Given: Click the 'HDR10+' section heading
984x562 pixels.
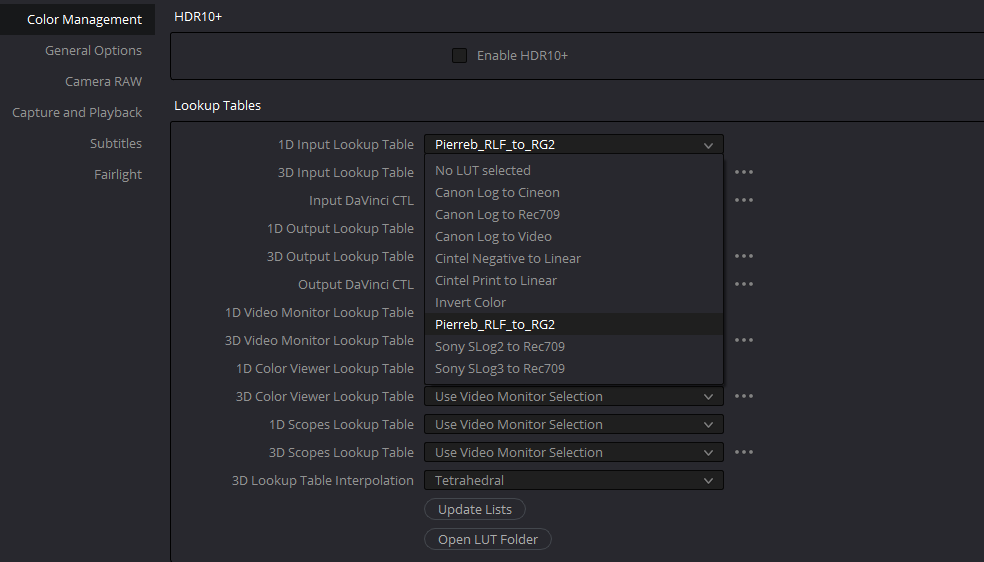Looking at the screenshot, I should 198,16.
